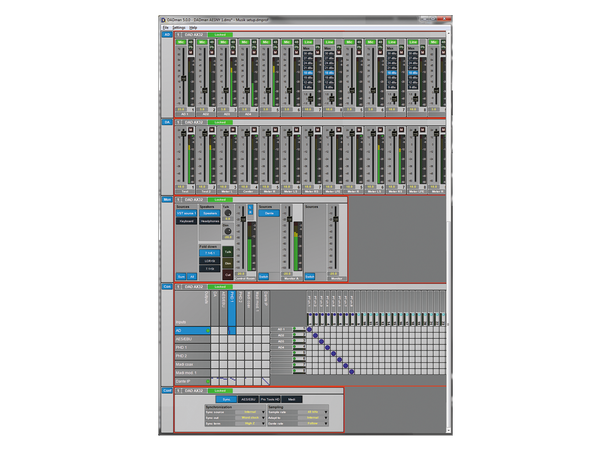Click the Sum button in monitor section

tap(181, 277)
